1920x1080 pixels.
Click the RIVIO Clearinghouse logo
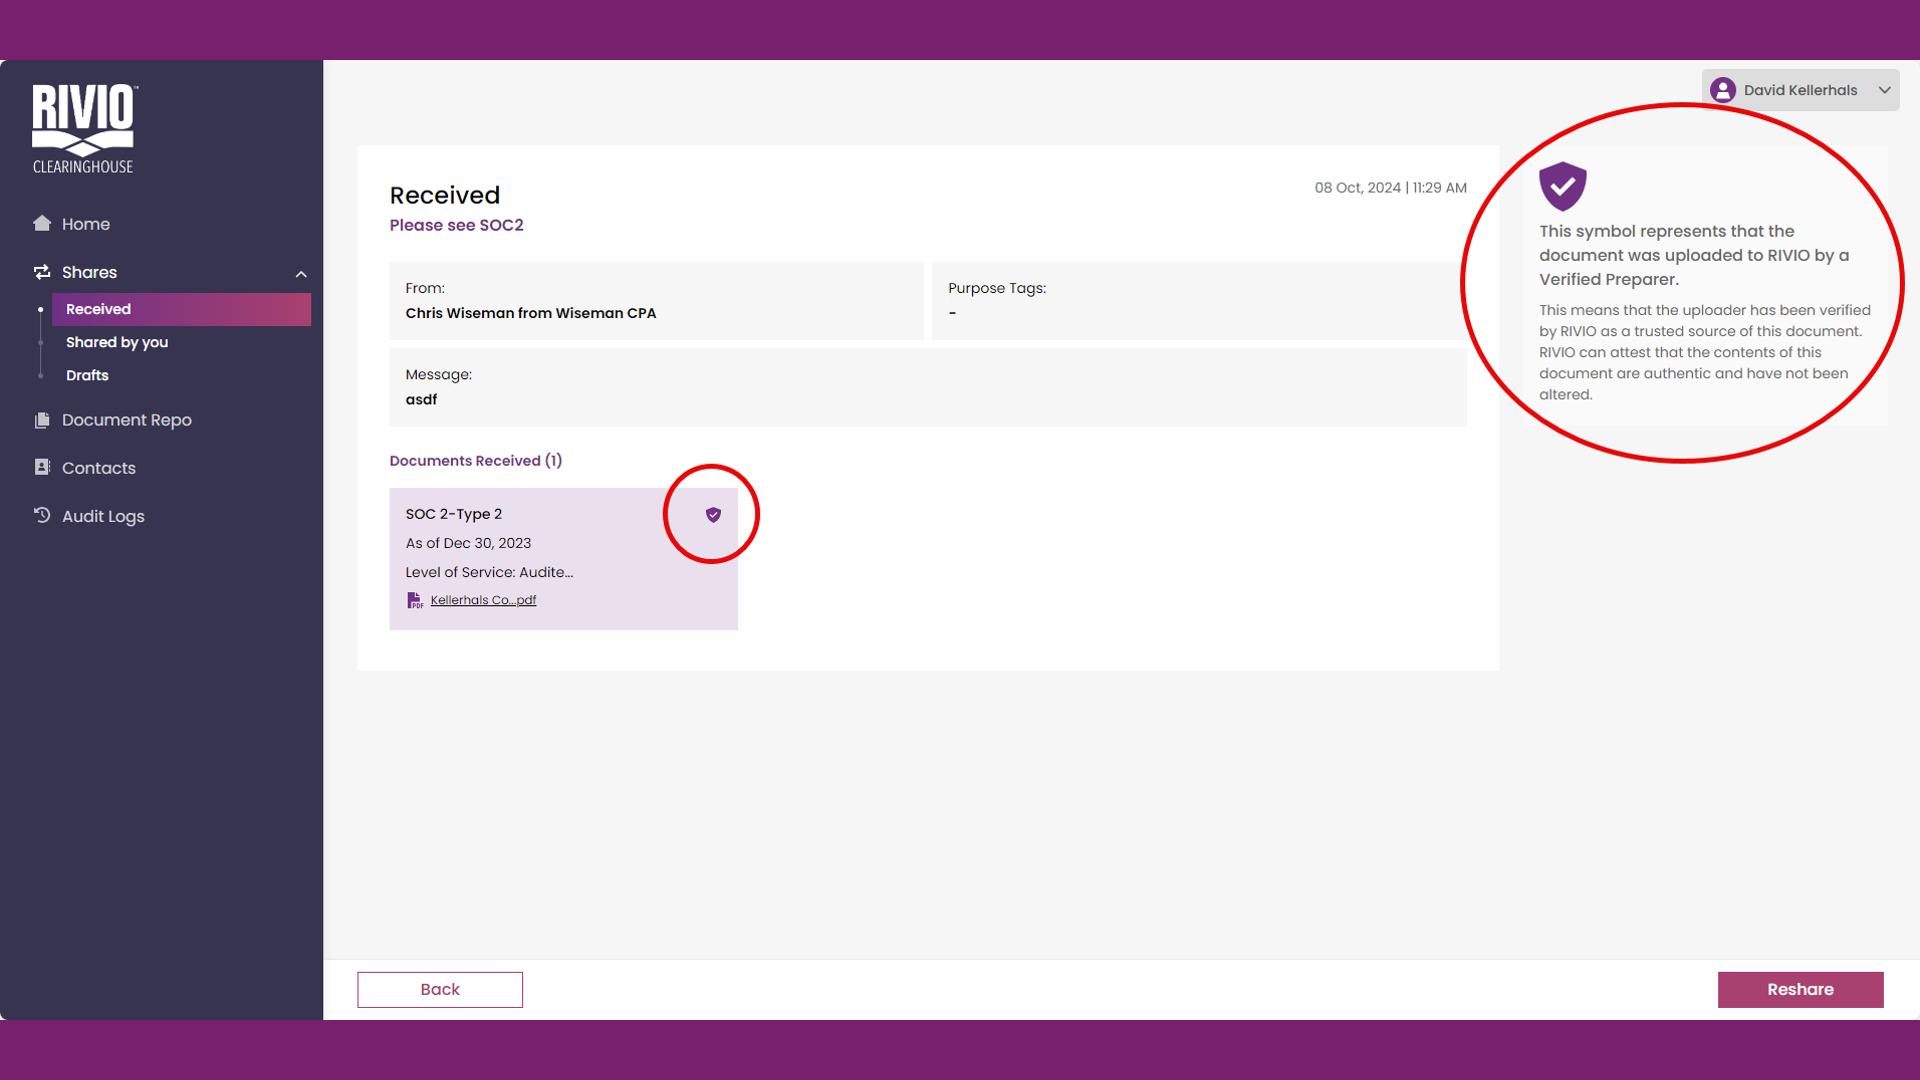point(84,129)
